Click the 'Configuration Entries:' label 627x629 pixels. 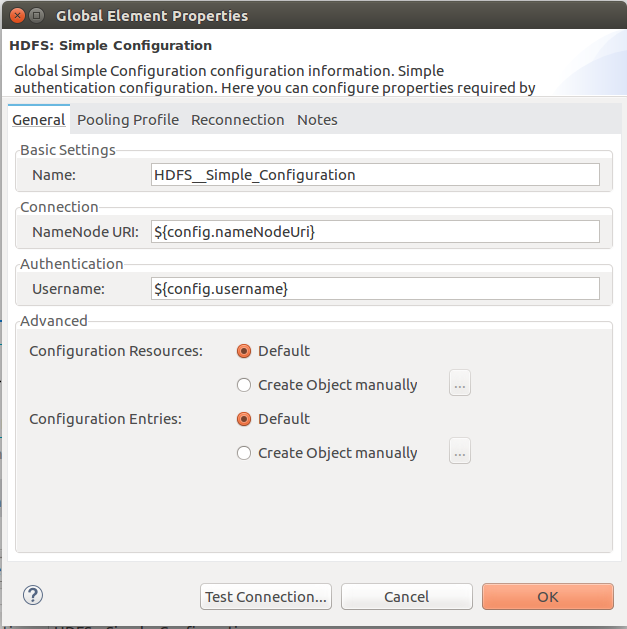pos(106,419)
